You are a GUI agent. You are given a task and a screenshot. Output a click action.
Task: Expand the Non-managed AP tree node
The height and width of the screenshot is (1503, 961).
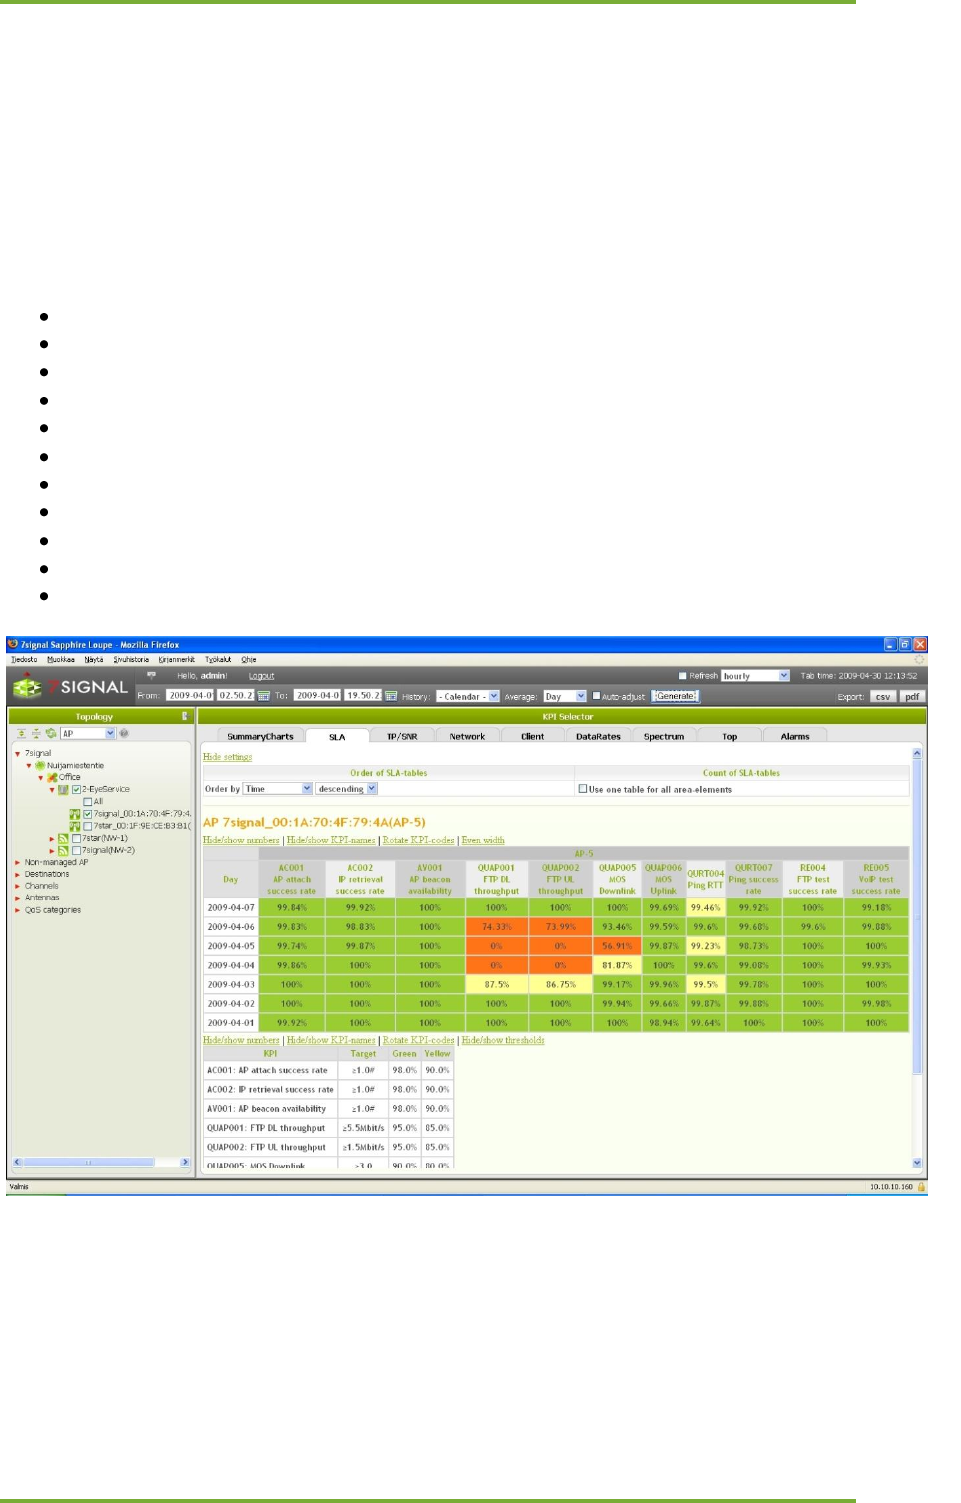(17, 862)
